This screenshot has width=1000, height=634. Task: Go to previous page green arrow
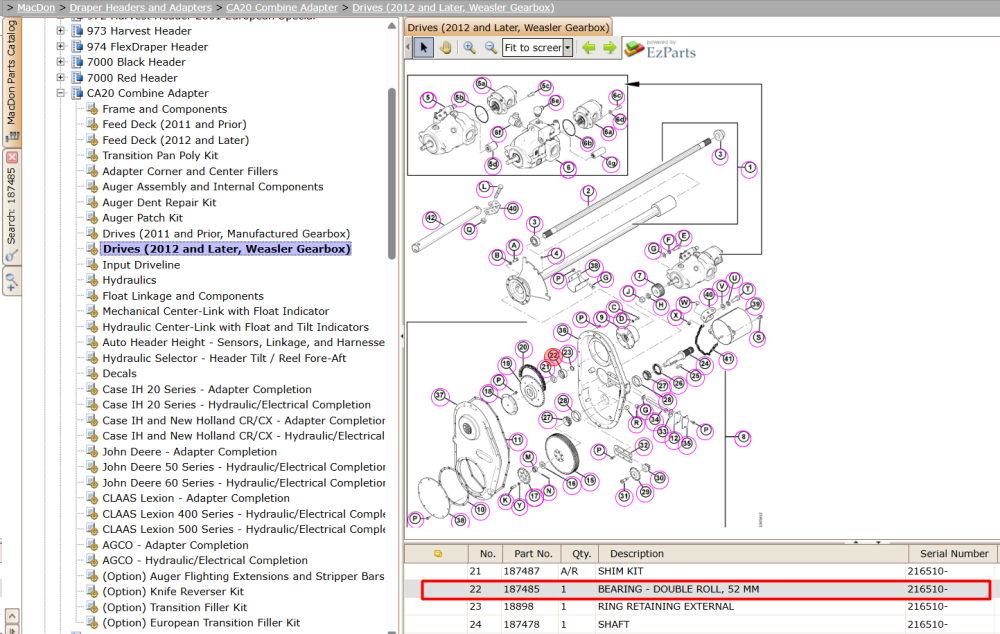[x=589, y=48]
